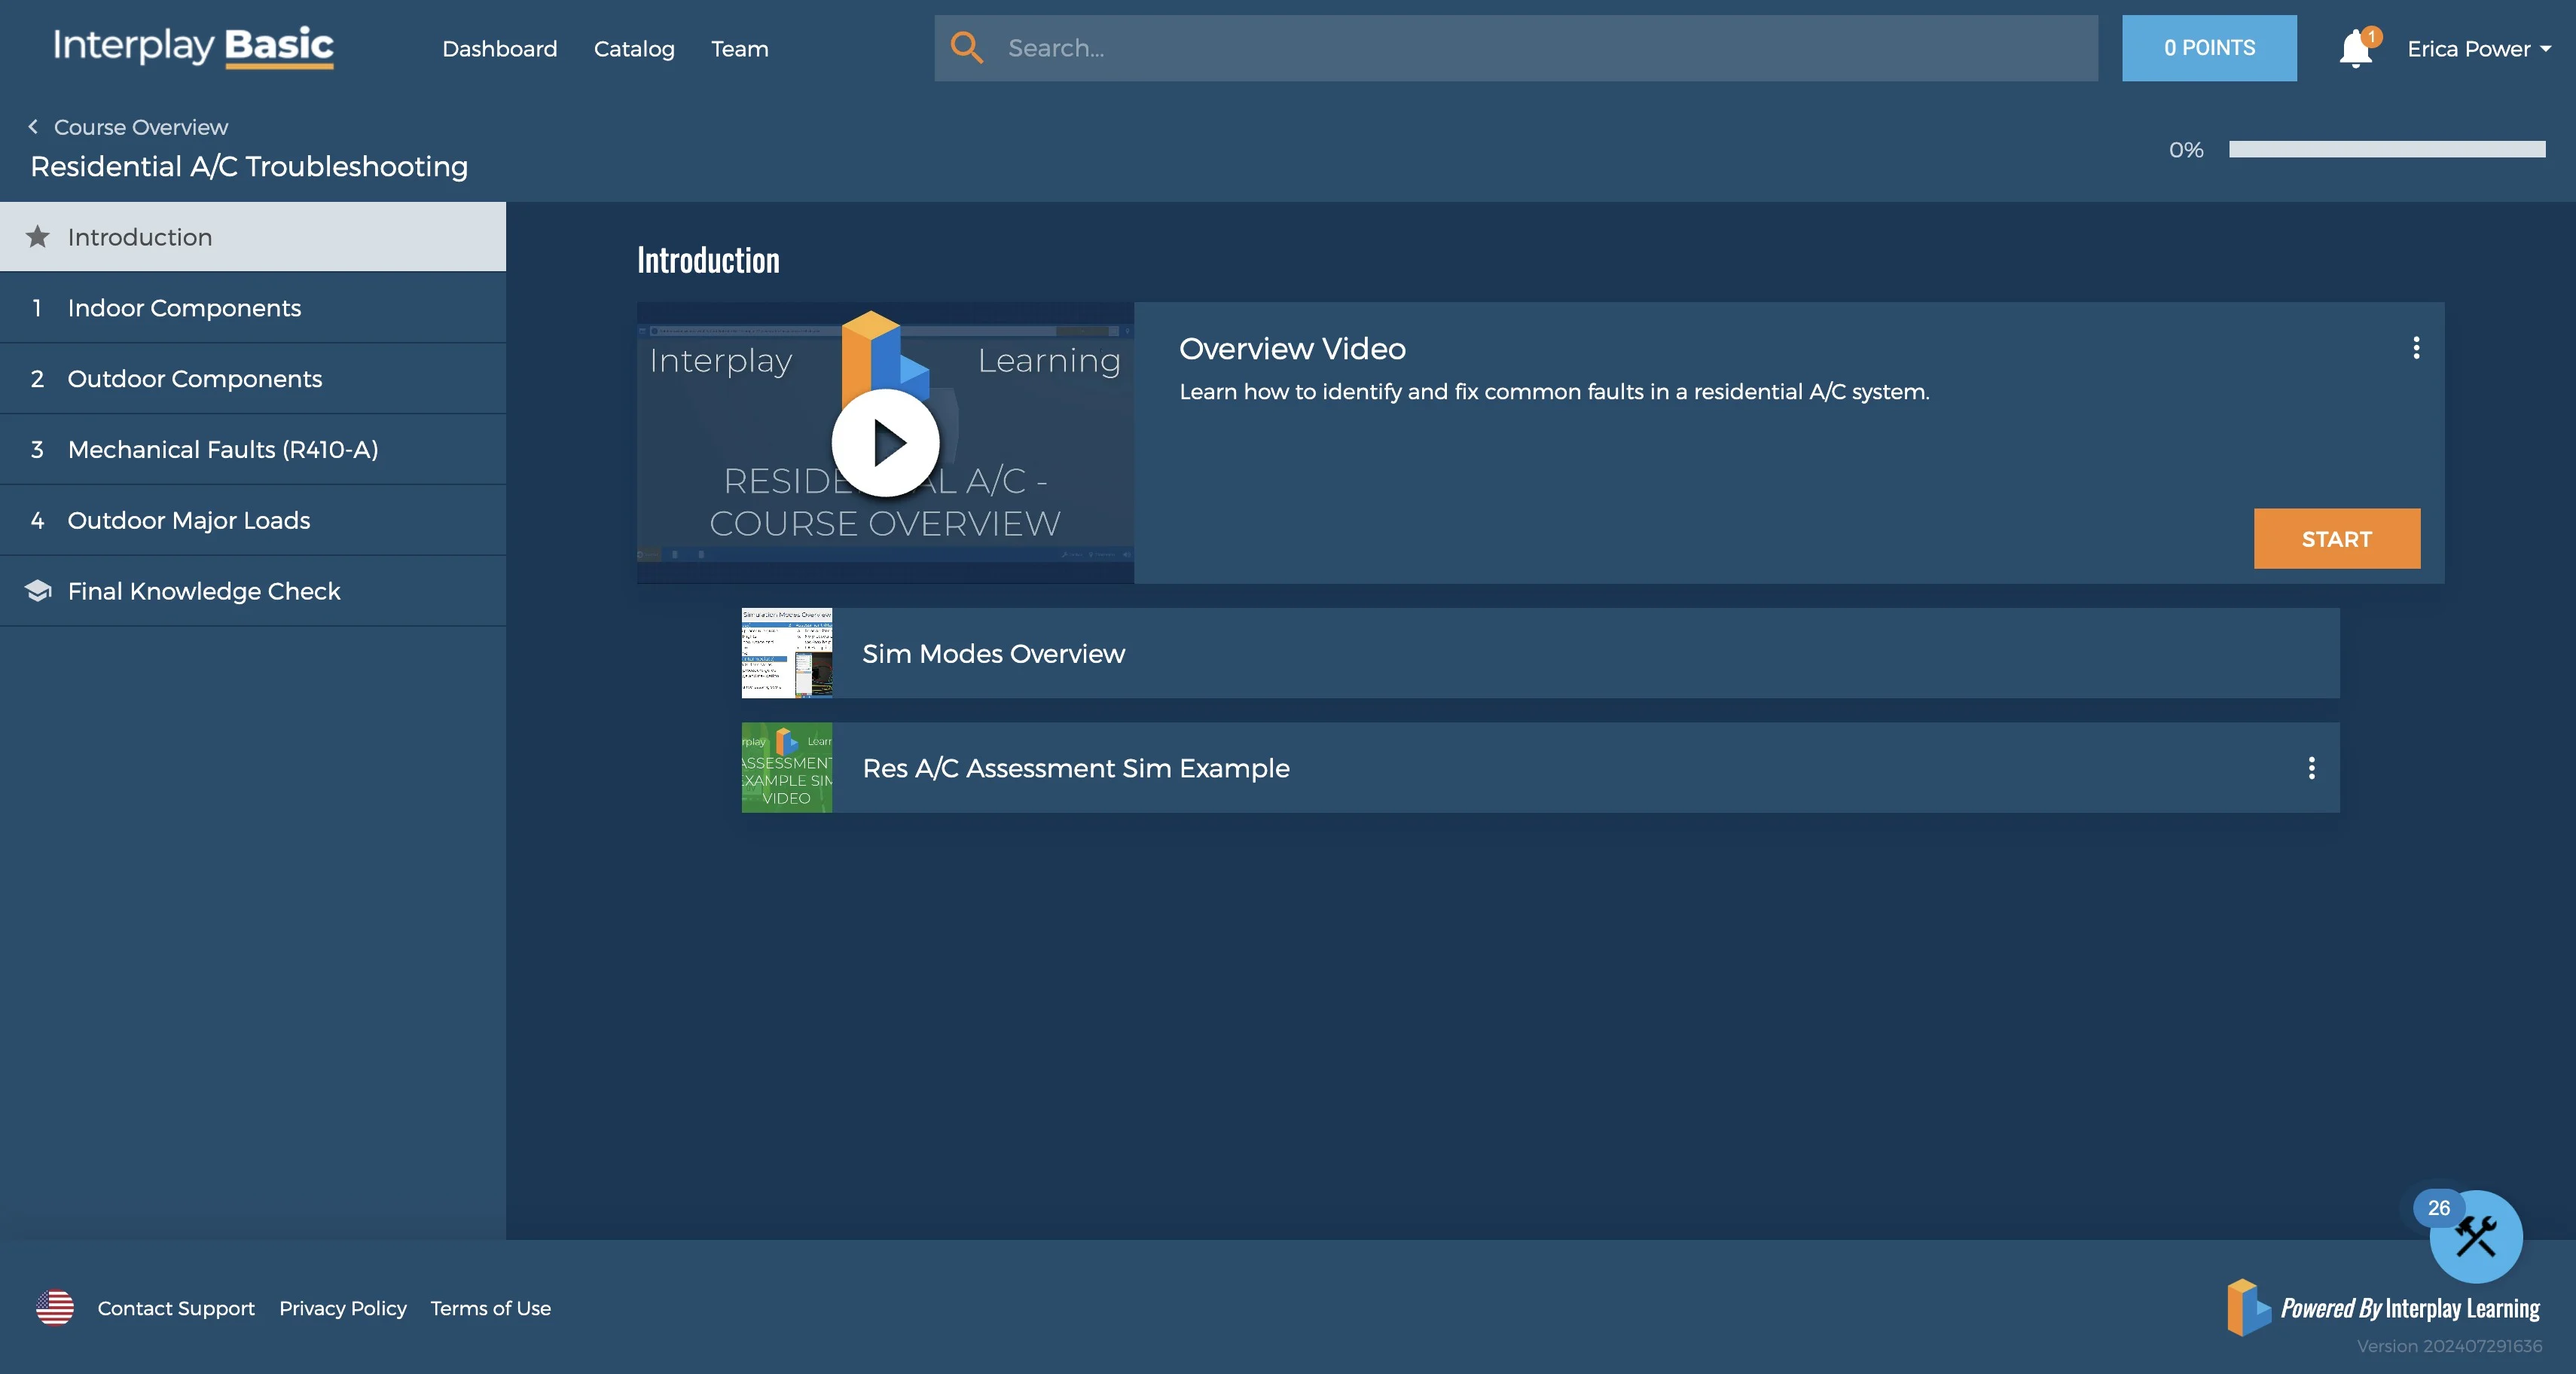
Task: Select the Introduction section
Action: pos(253,237)
